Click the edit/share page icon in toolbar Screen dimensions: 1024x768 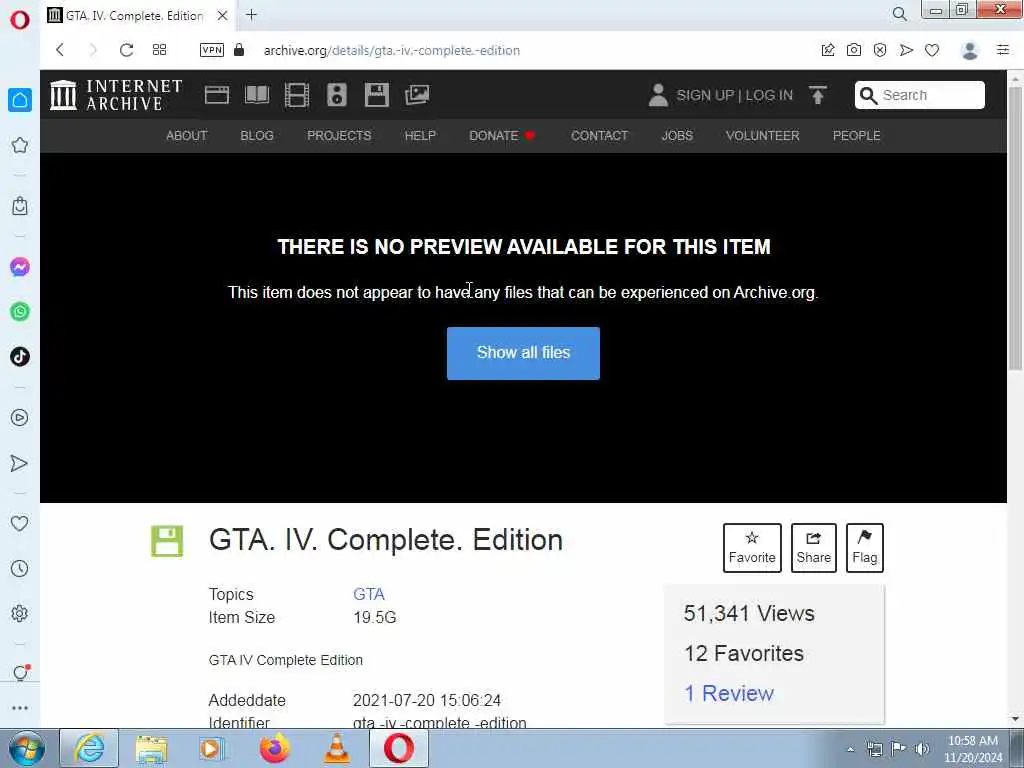coord(827,50)
